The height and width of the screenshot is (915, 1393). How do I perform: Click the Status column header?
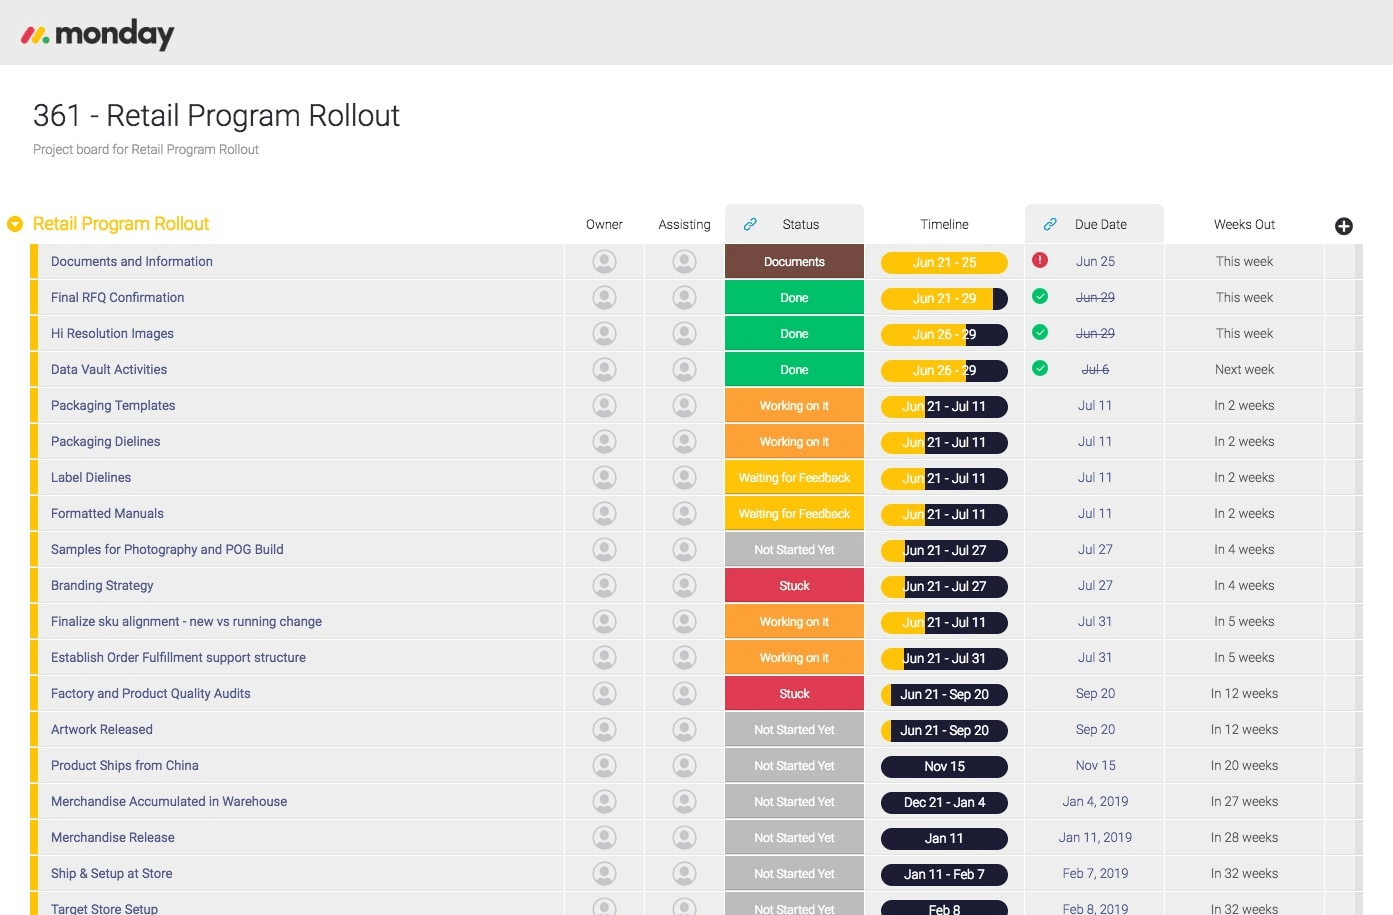coord(800,225)
